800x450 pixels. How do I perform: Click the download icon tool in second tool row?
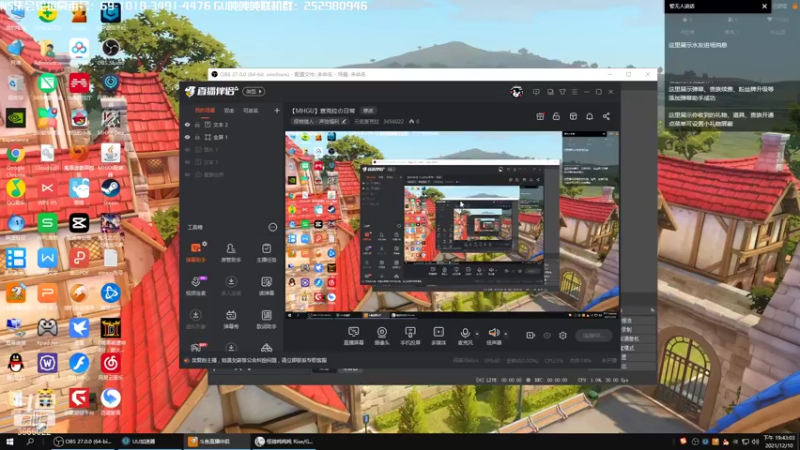(231, 286)
